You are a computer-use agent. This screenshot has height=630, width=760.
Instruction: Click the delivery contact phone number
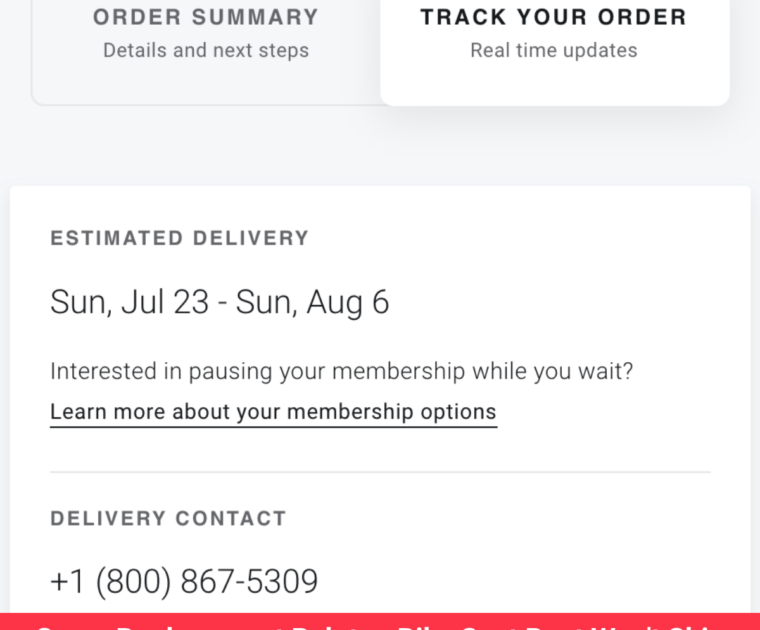(x=184, y=581)
